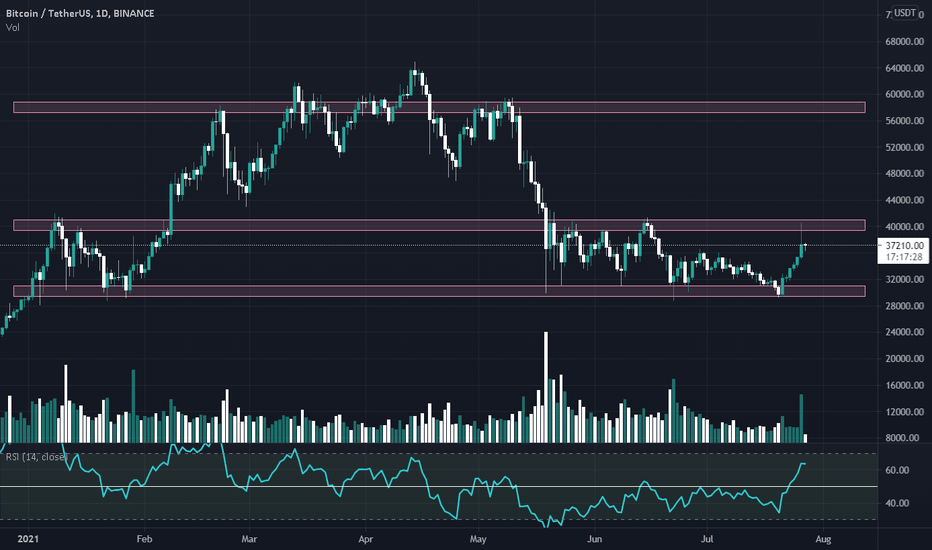Screen dimensions: 932x550
Task: Click the 16000.00 volume axis label
Action: [x=904, y=385]
